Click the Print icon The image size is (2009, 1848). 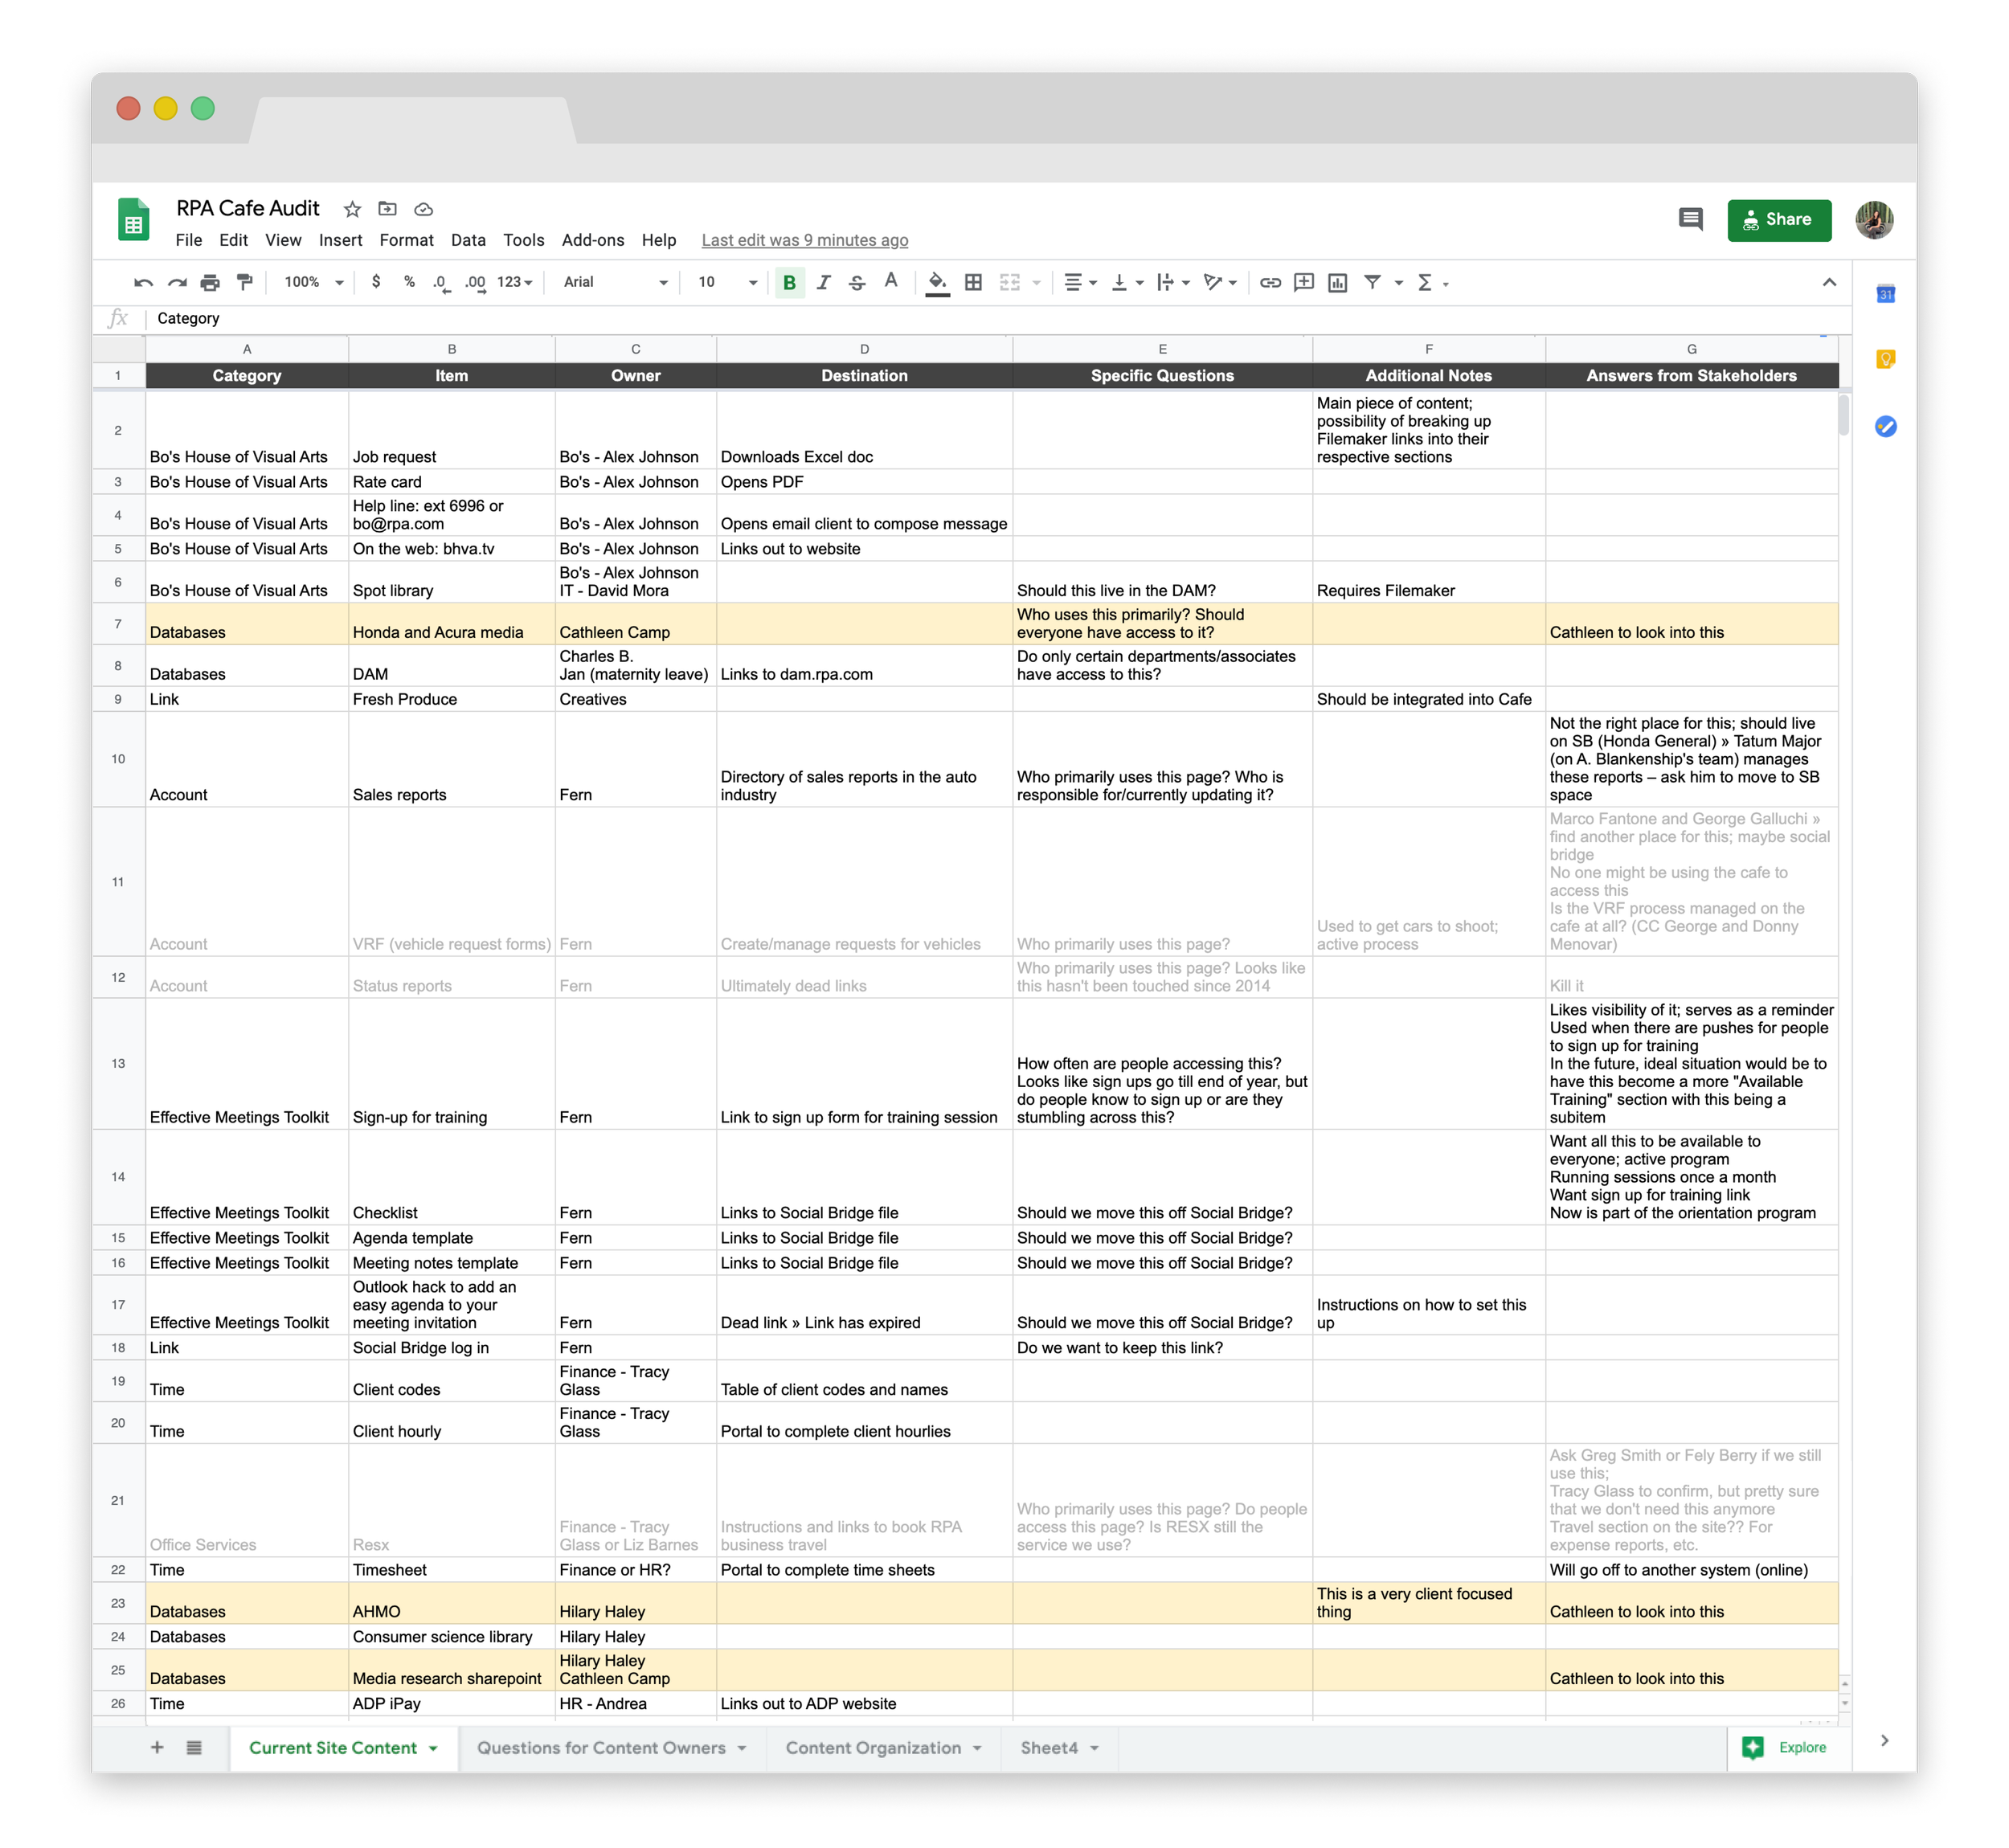click(210, 283)
